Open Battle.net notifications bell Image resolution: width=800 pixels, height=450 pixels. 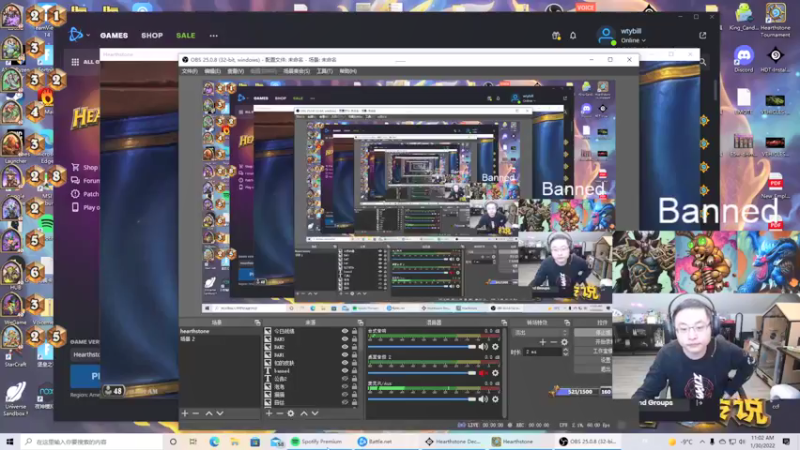pyautogui.click(x=573, y=36)
